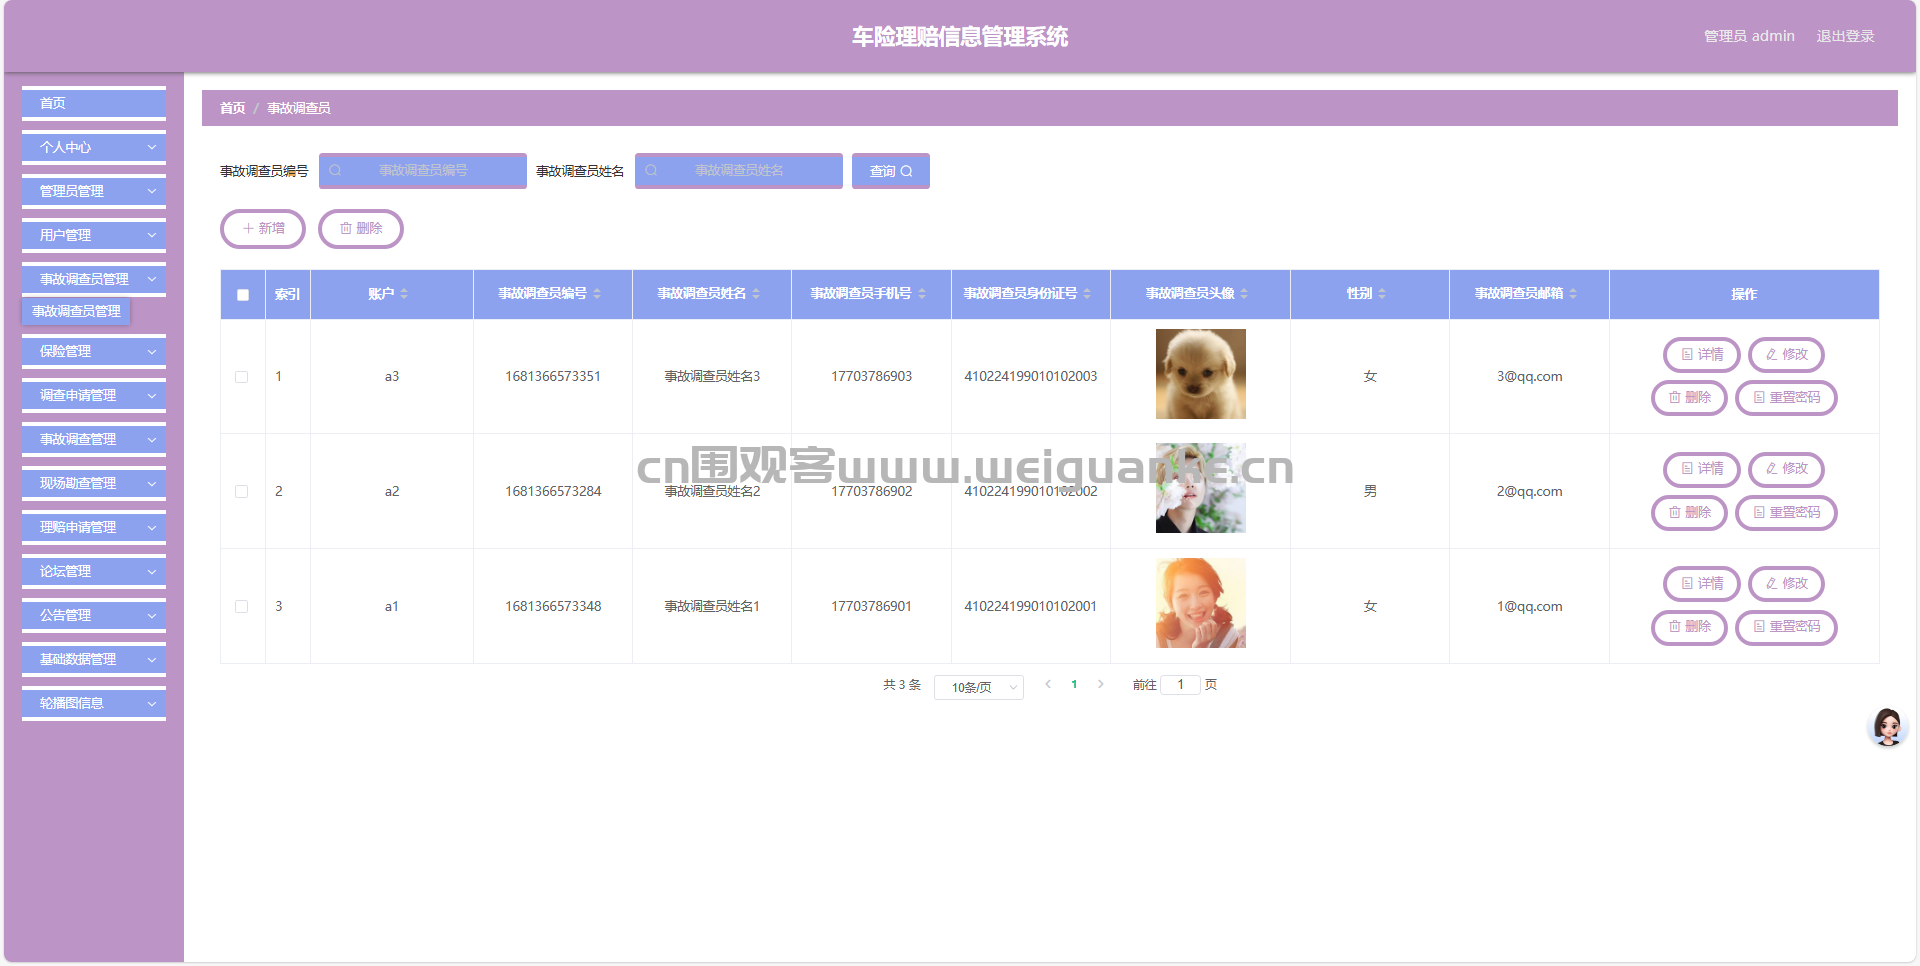This screenshot has height=966, width=1920.
Task: Open the 轮播图信息 sidebar menu
Action: click(94, 703)
